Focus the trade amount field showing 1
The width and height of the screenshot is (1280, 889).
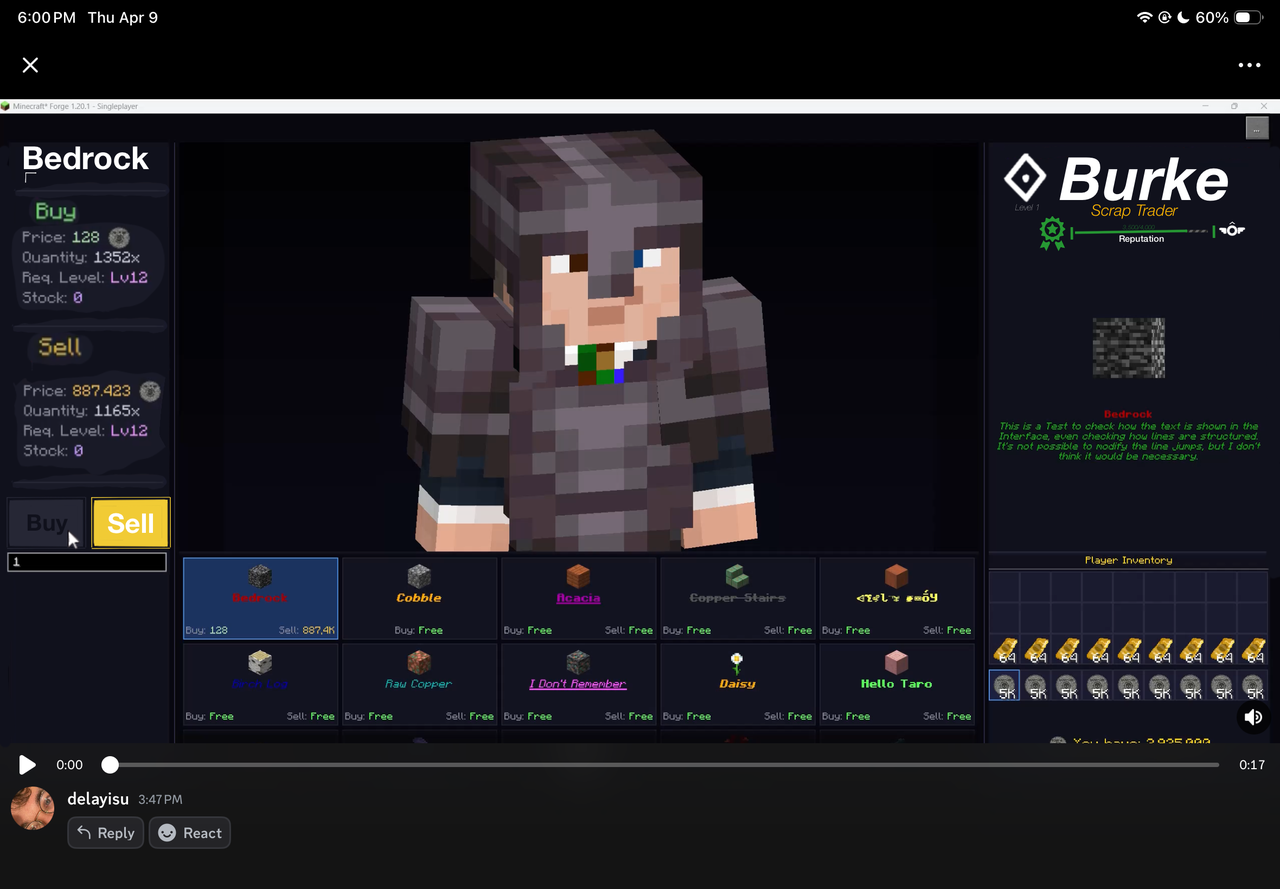pos(87,562)
